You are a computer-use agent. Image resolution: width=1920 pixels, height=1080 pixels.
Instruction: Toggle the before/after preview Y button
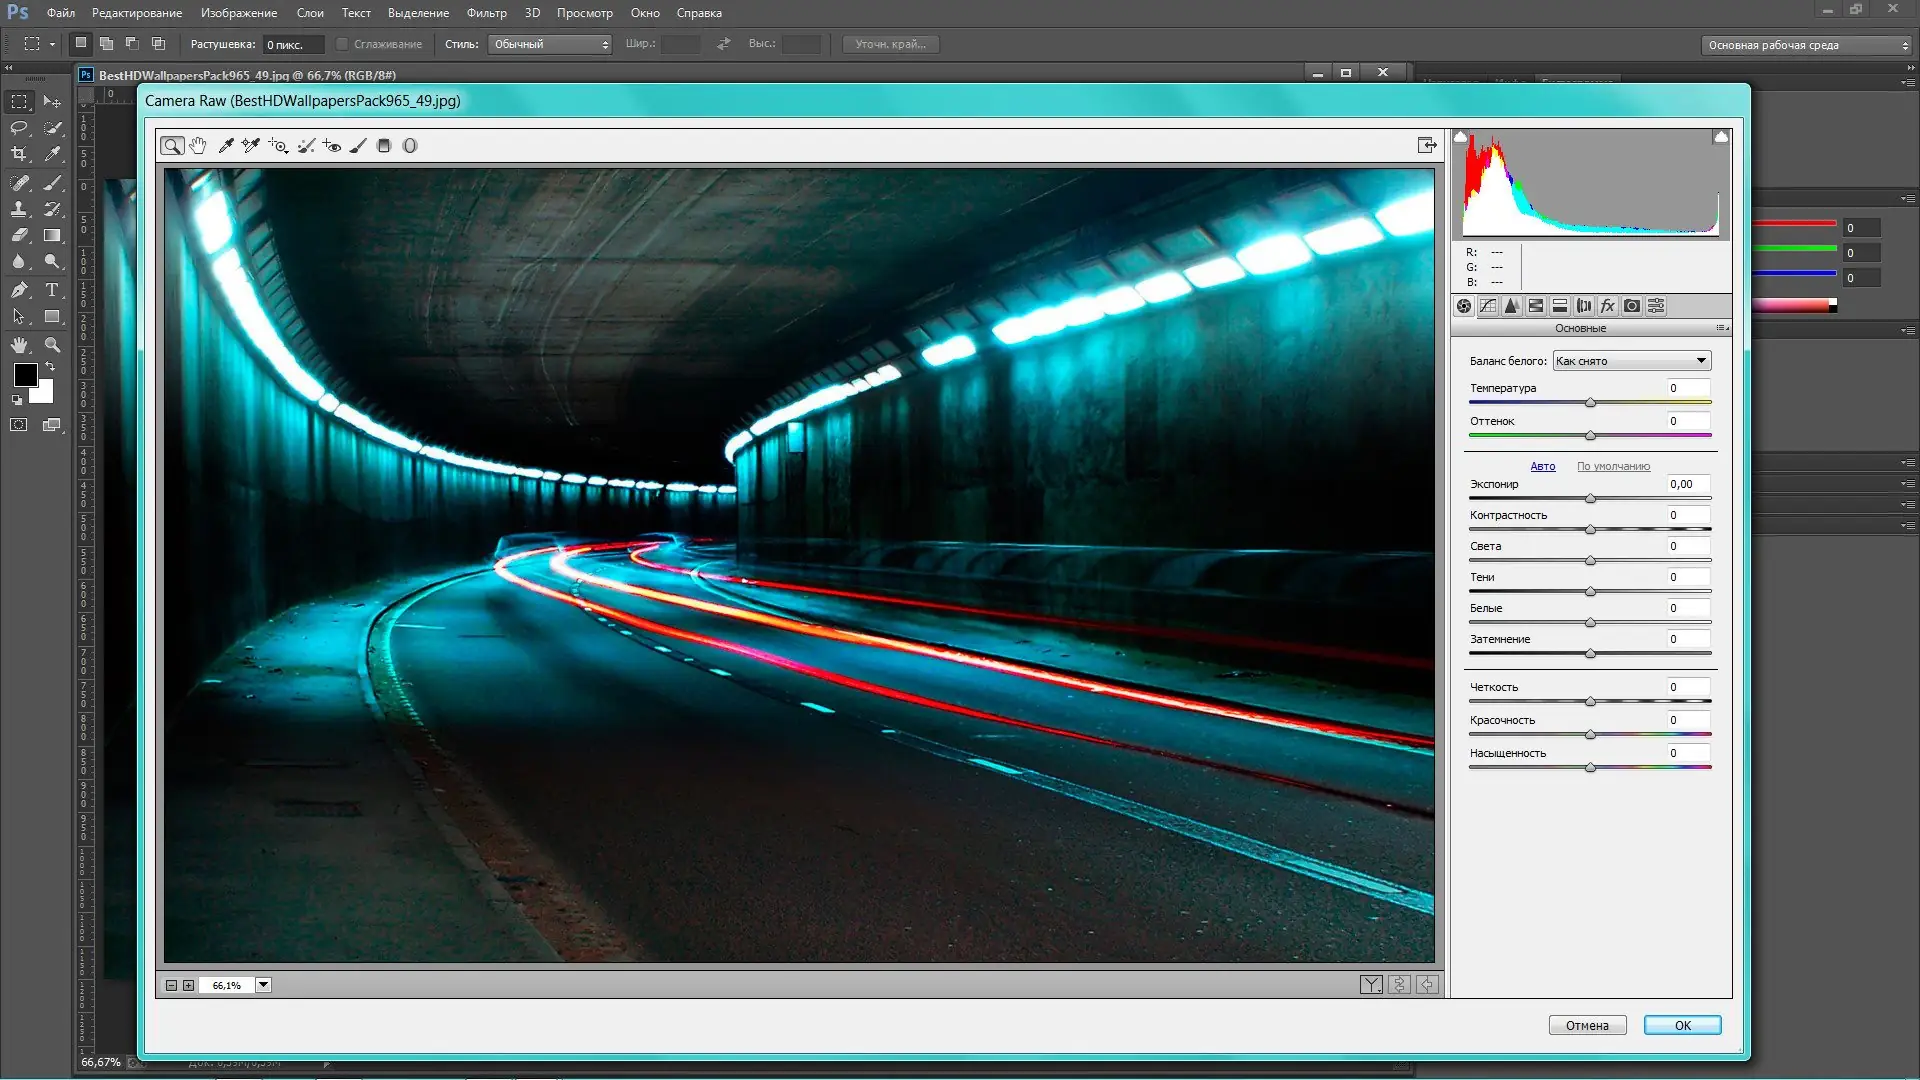click(1371, 985)
